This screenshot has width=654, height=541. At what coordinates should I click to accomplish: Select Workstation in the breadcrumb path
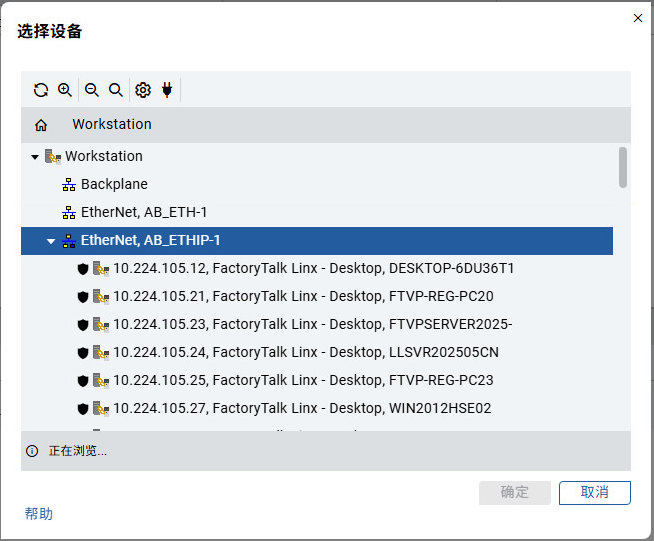point(111,125)
